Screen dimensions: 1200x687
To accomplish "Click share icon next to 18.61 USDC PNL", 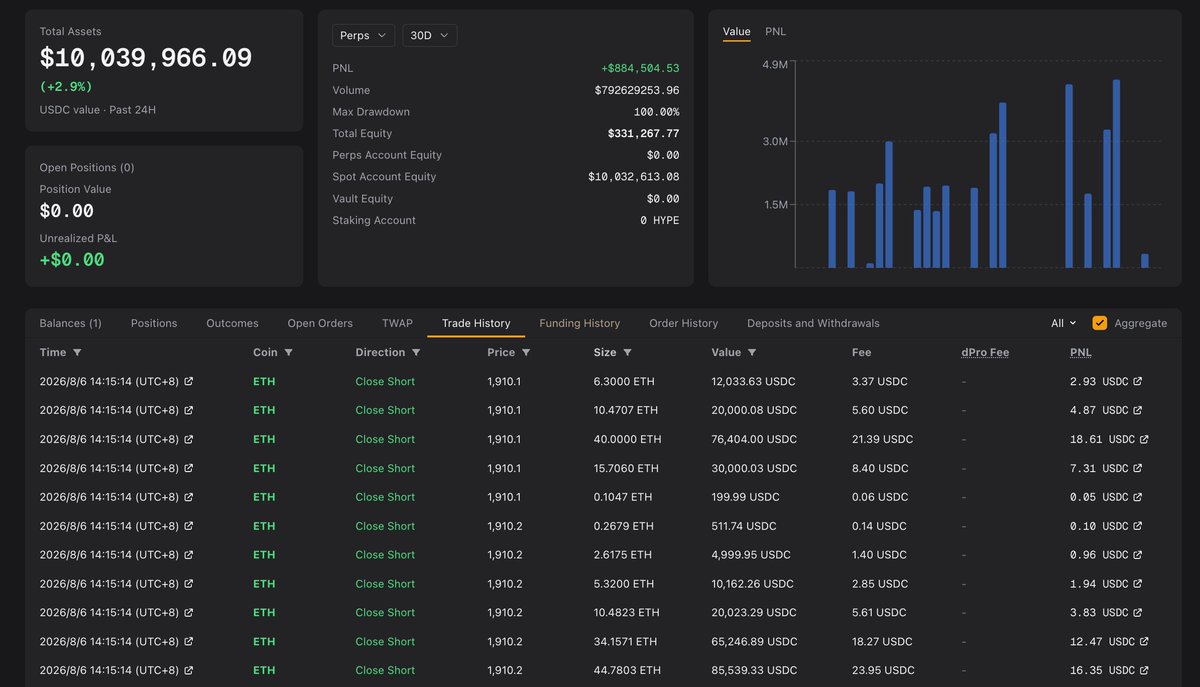I will 1144,439.
